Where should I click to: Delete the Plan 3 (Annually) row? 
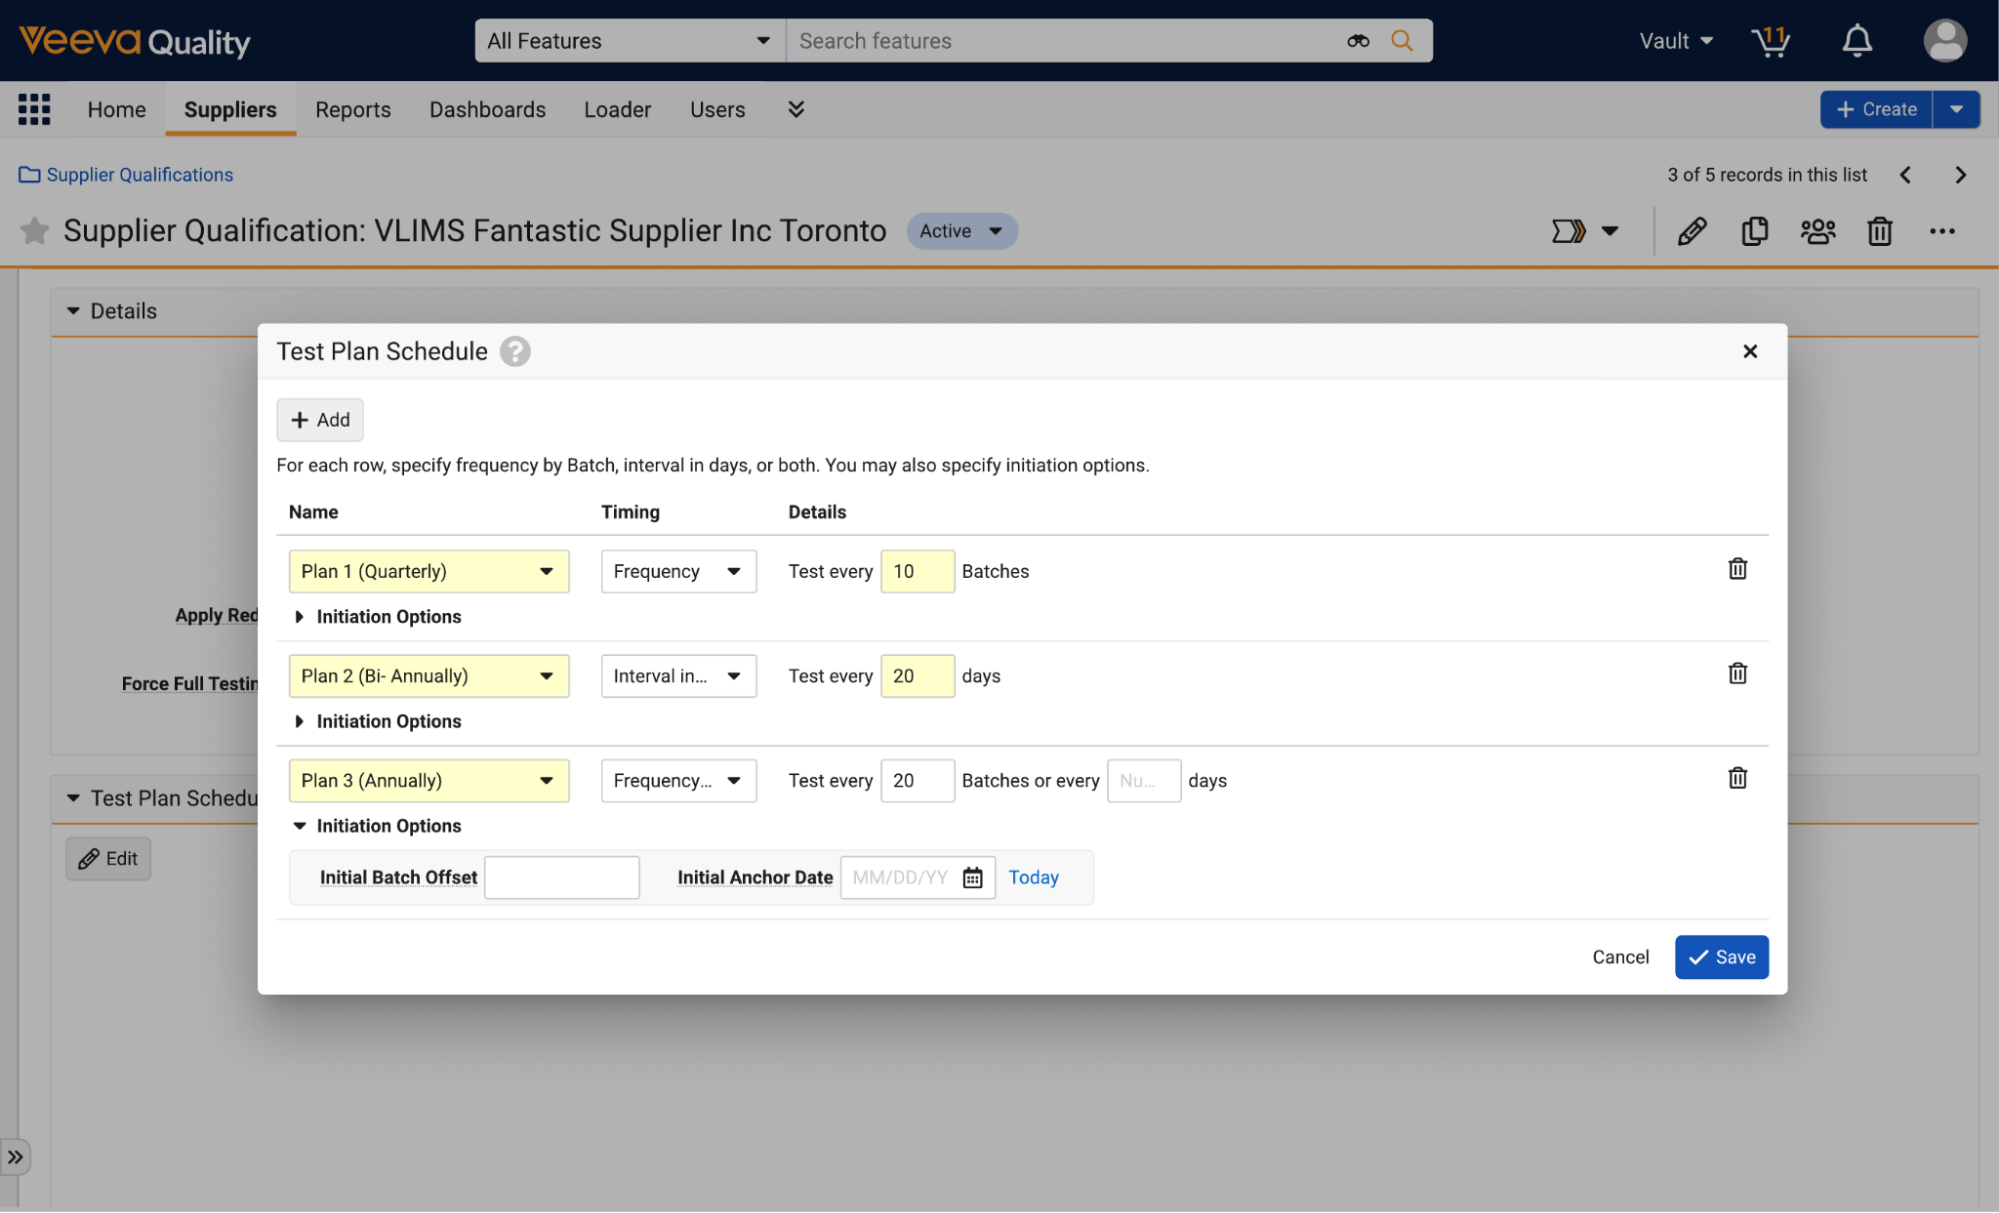pyautogui.click(x=1737, y=778)
